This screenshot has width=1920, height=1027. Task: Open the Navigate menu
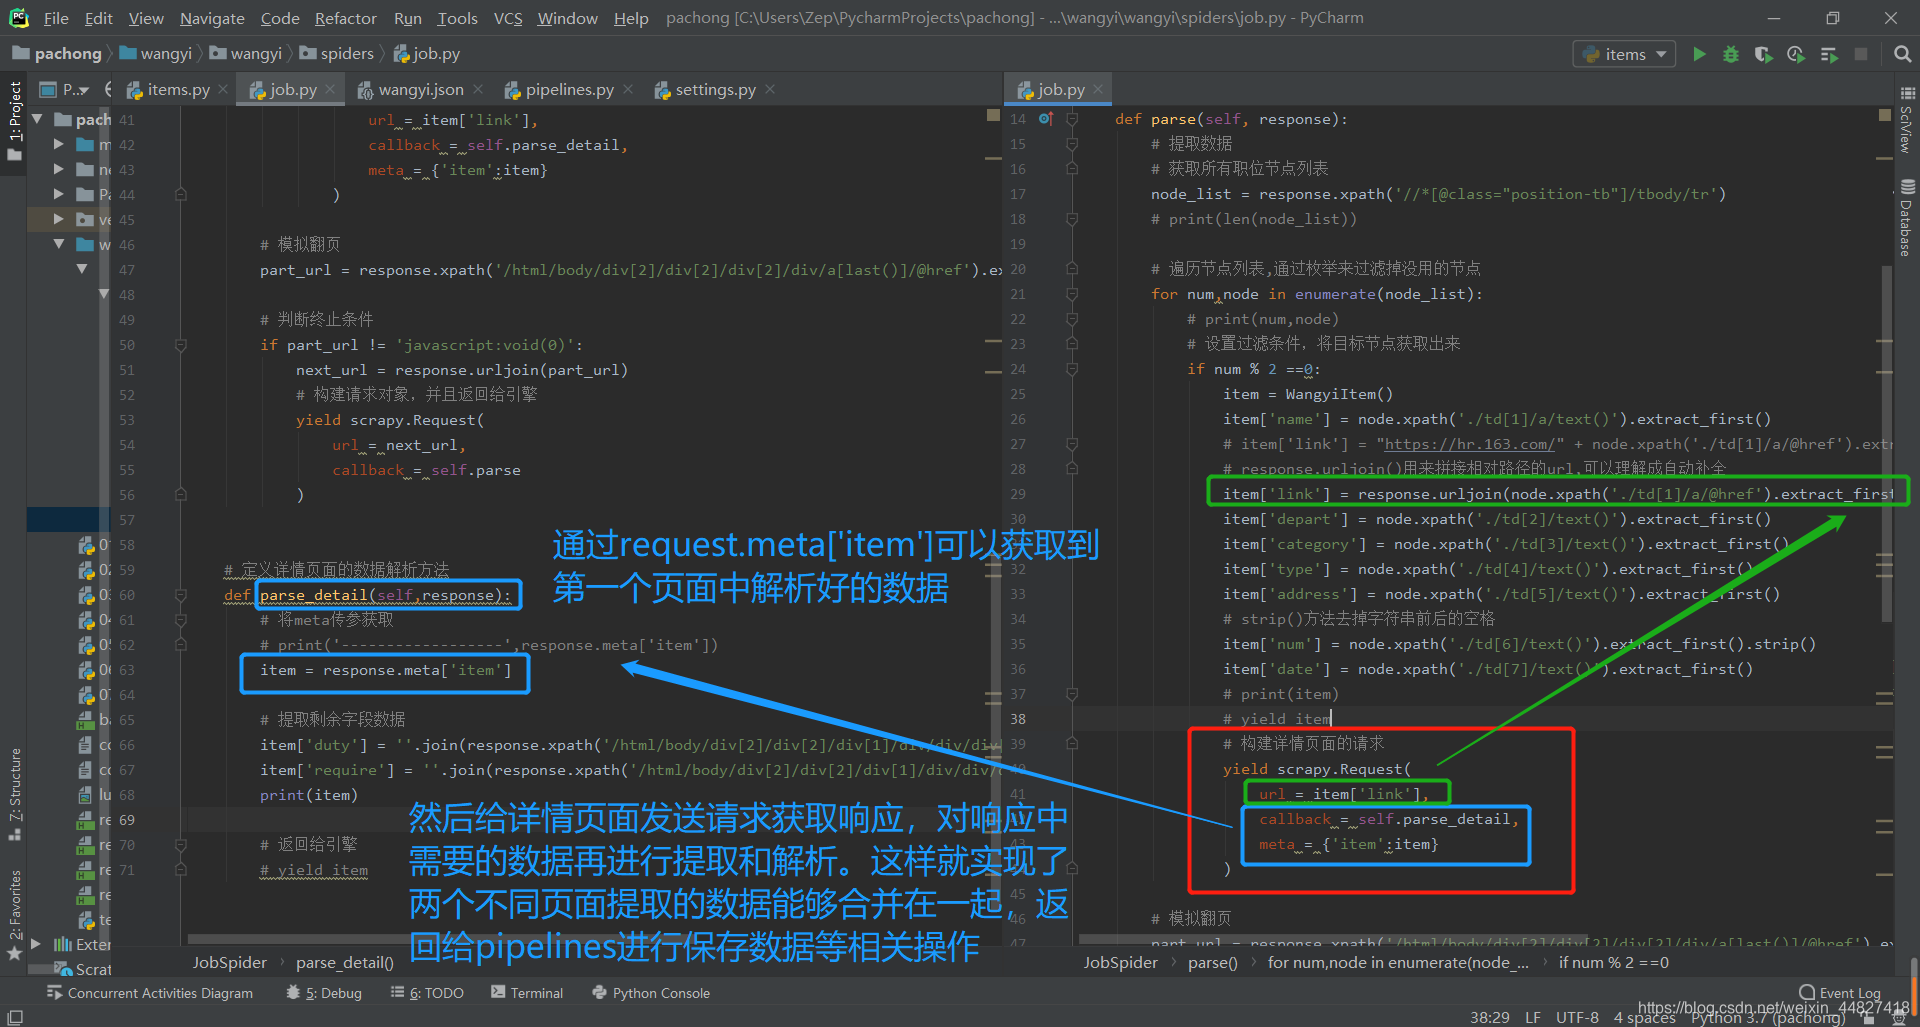point(212,18)
